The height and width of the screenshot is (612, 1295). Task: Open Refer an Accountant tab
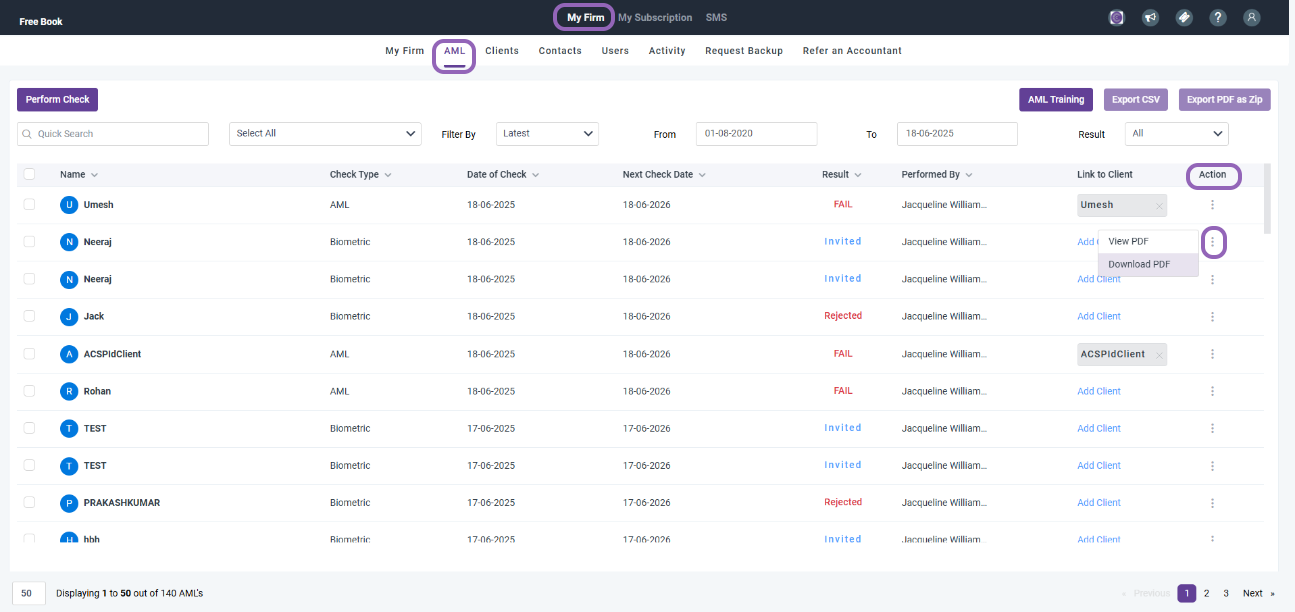(x=852, y=51)
